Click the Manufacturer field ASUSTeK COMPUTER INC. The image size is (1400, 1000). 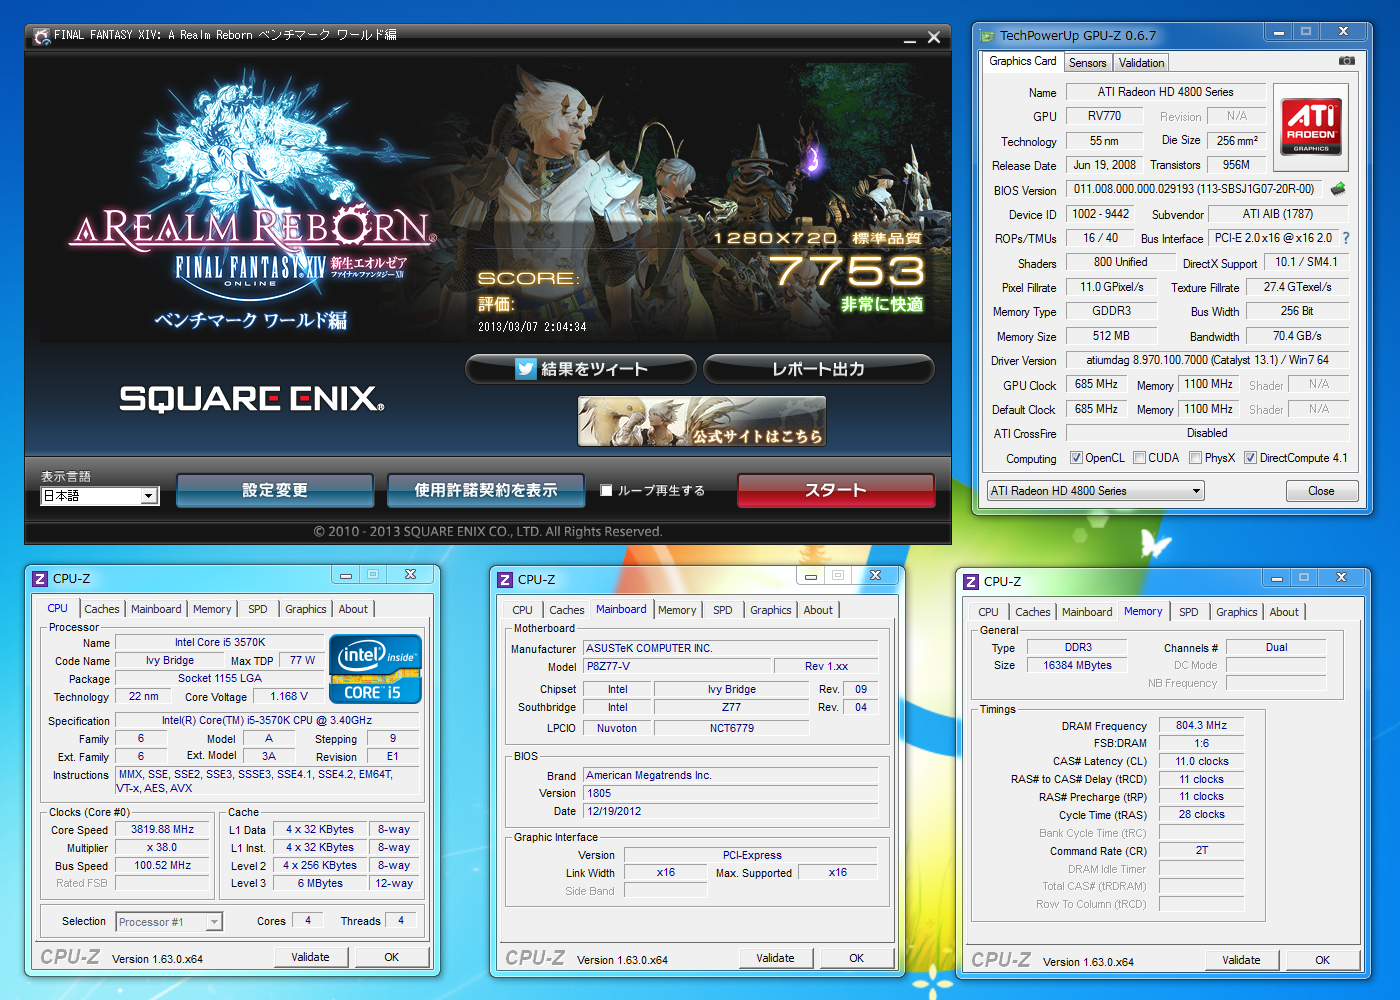point(731,648)
